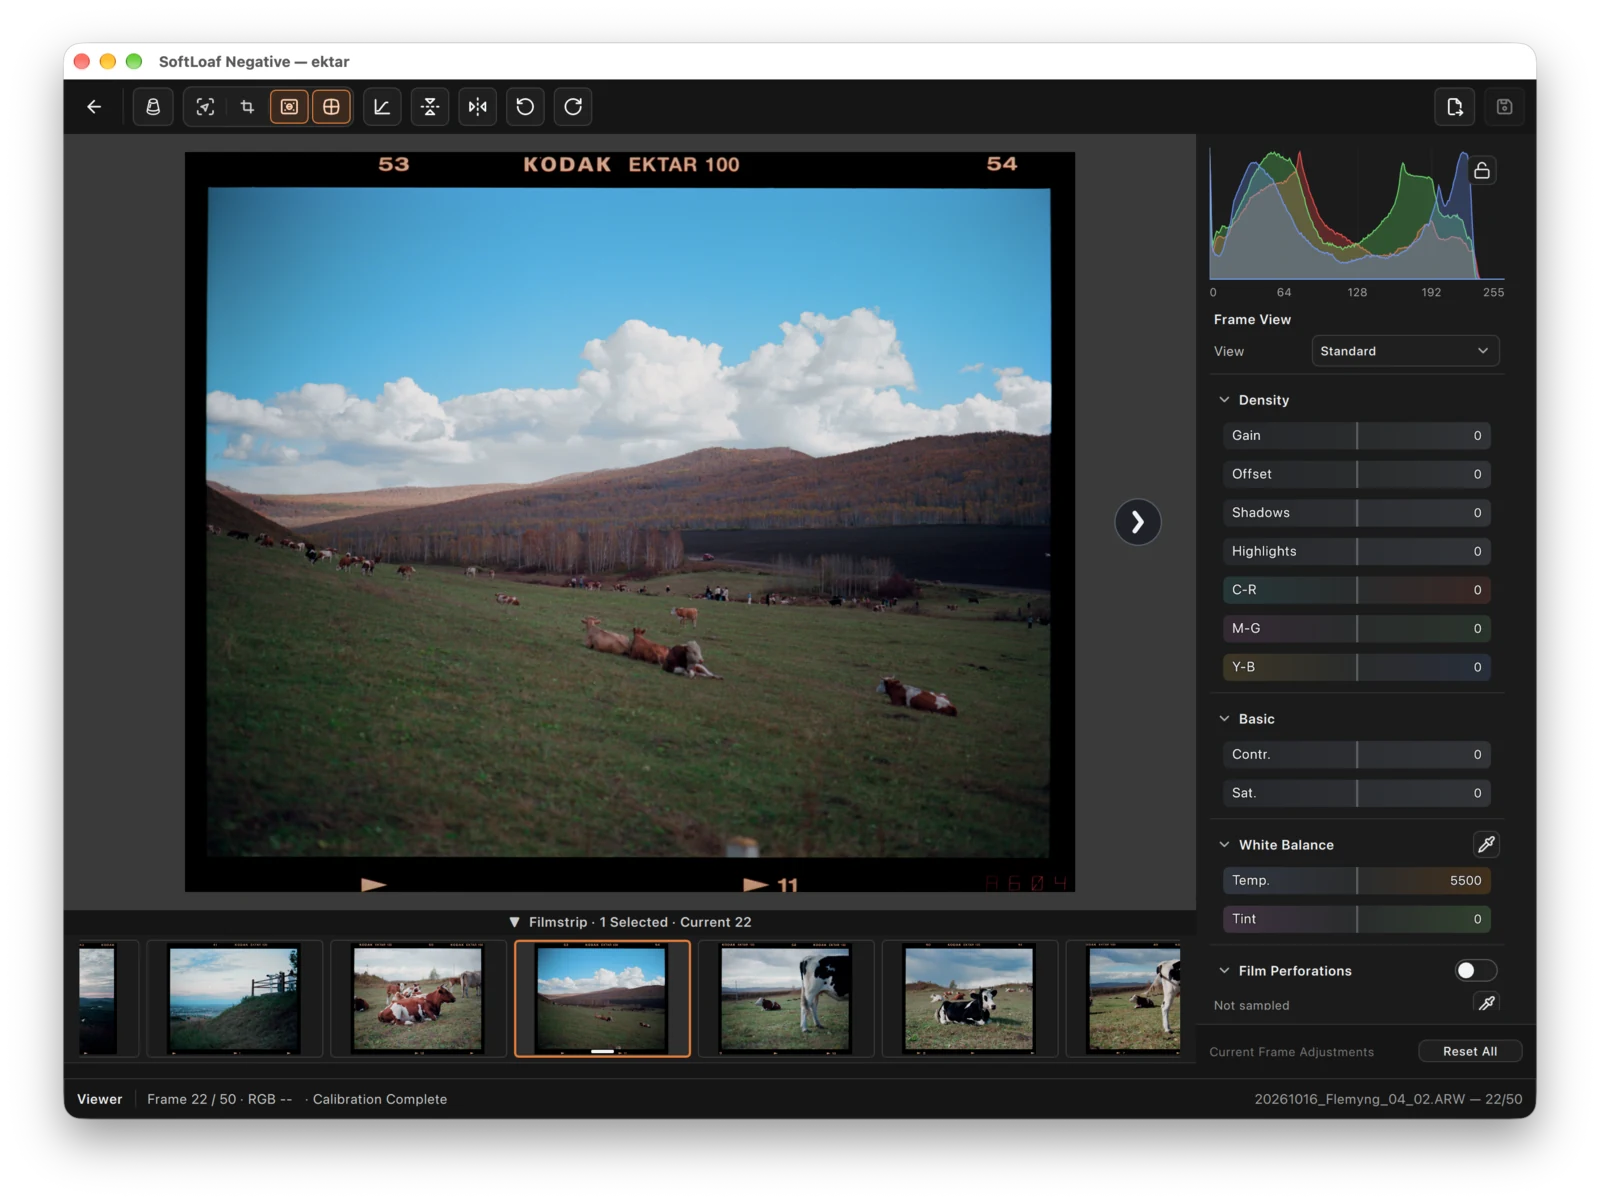Collapse the White Balance section
This screenshot has width=1600, height=1203.
pos(1224,845)
